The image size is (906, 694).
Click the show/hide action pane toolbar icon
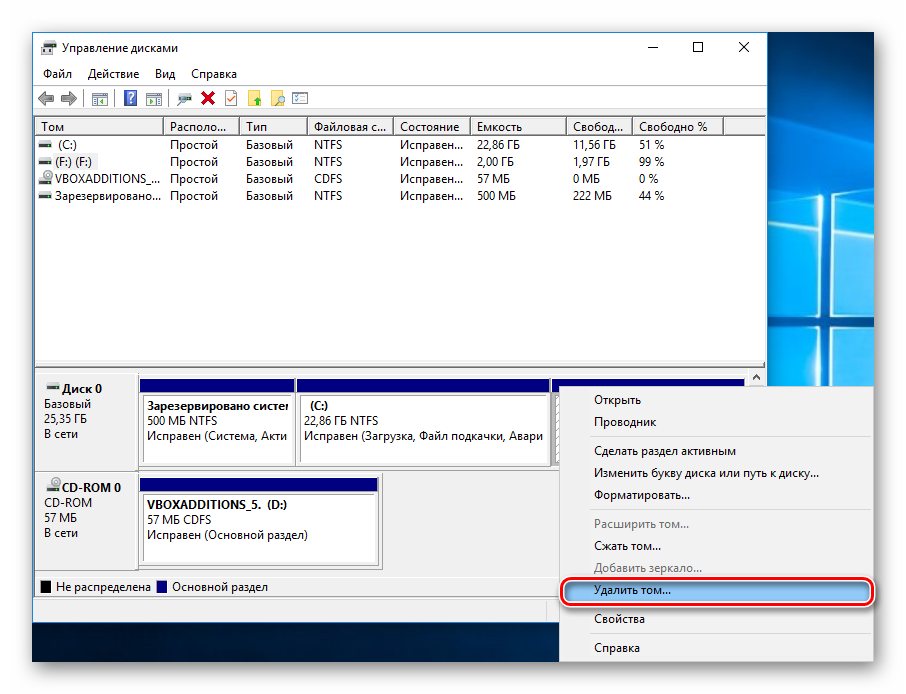(x=154, y=98)
